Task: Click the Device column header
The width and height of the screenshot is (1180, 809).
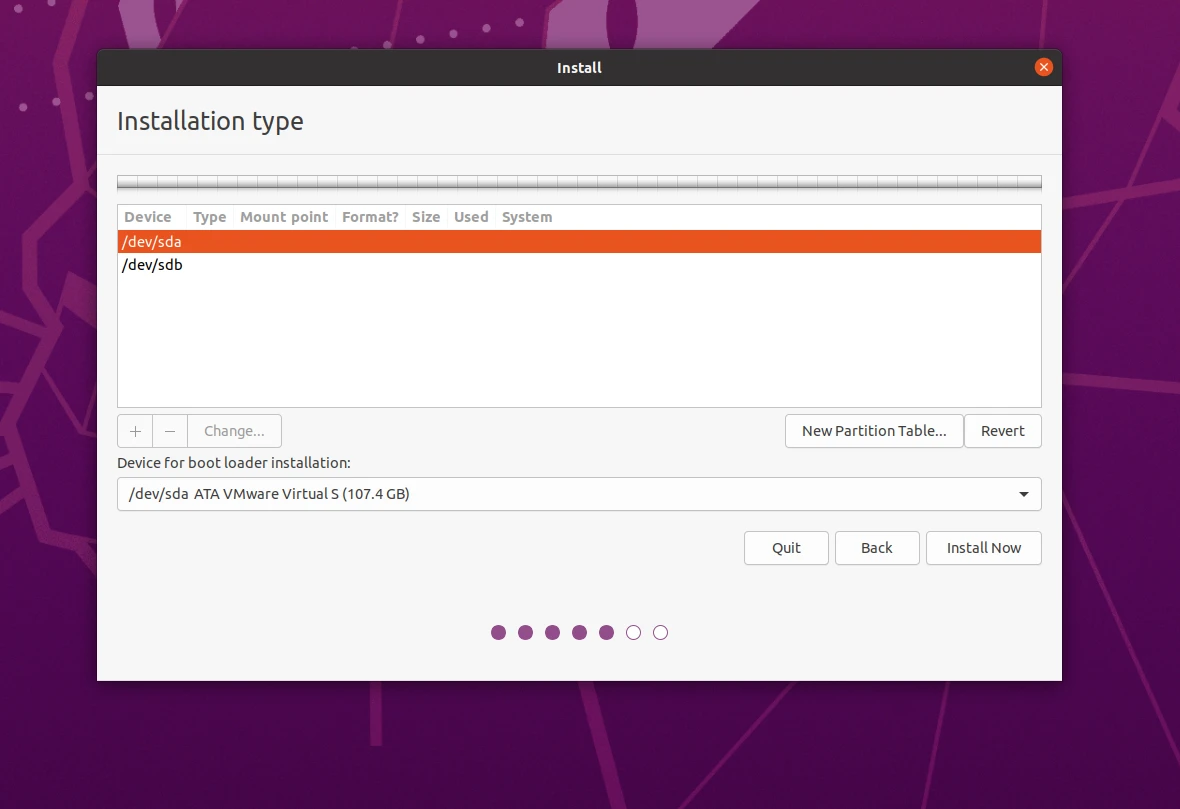Action: click(x=148, y=217)
